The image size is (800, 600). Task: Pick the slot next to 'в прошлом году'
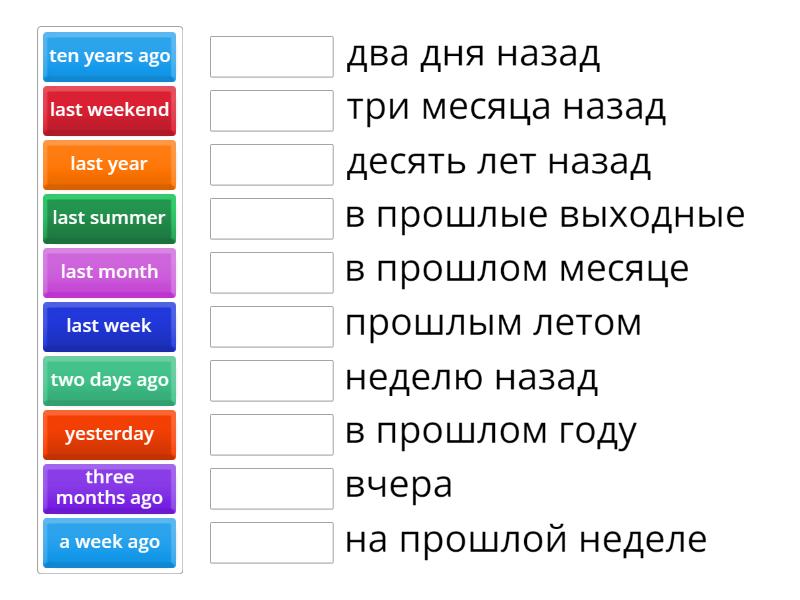tap(272, 434)
